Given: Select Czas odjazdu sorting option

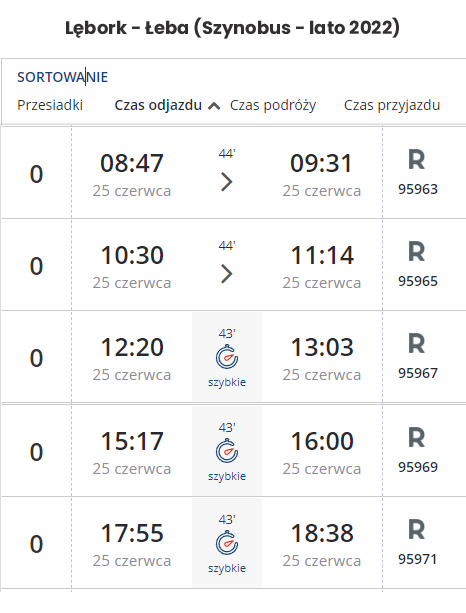Looking at the screenshot, I should tap(158, 106).
